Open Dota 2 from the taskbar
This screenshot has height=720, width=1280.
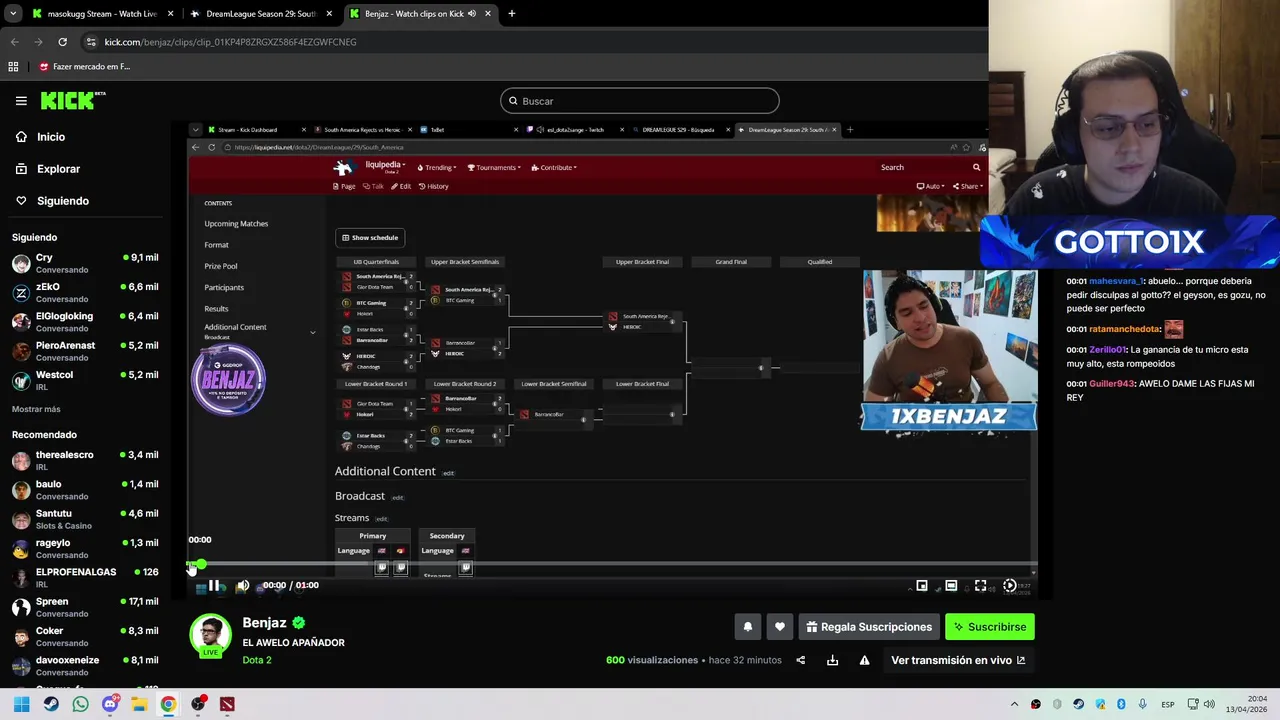tap(227, 704)
